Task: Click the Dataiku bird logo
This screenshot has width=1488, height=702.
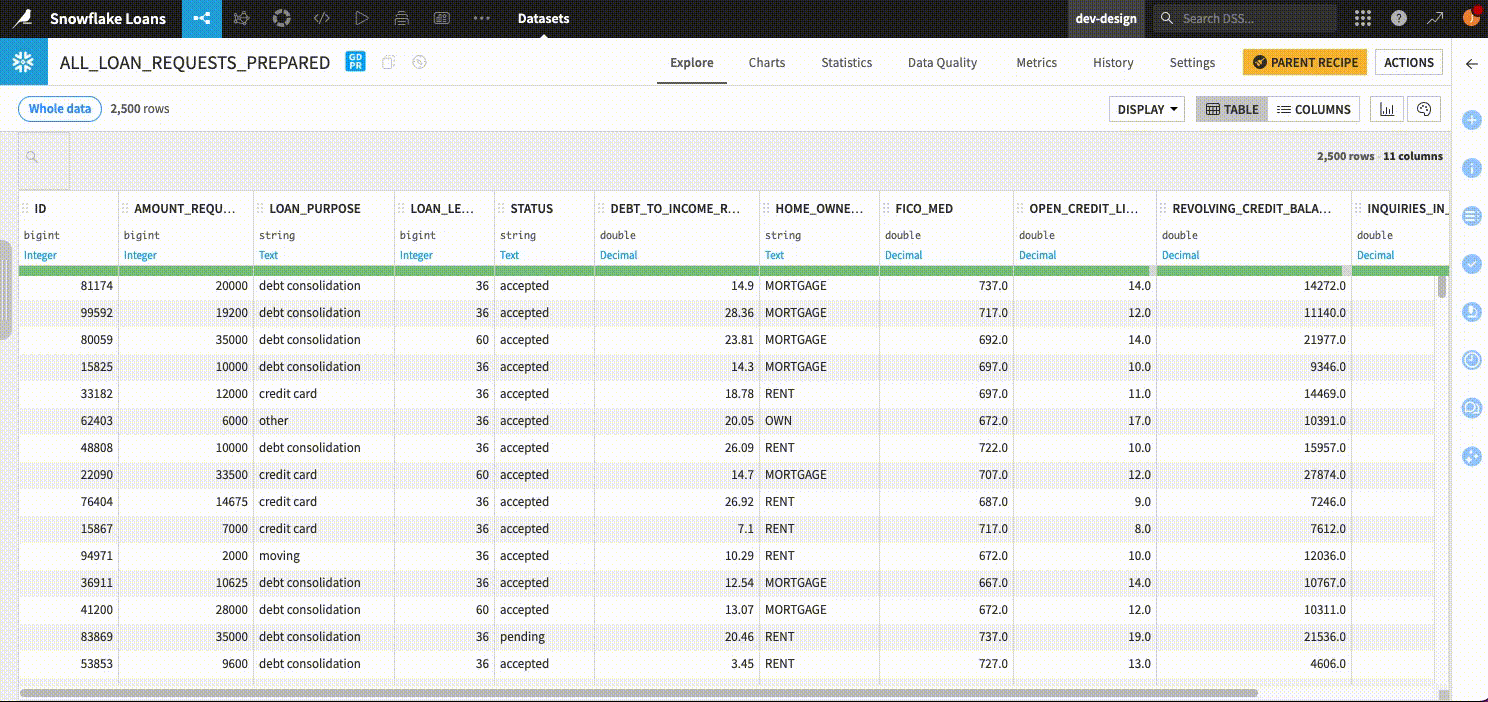Action: (24, 18)
